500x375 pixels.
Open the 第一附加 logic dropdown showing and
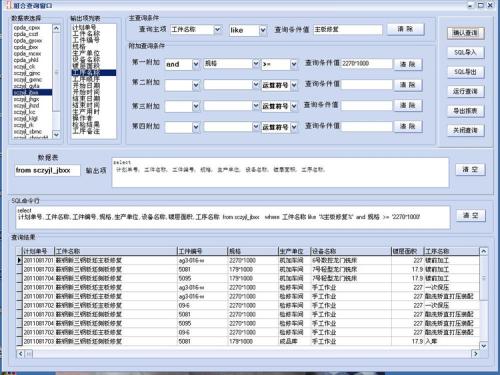196,64
